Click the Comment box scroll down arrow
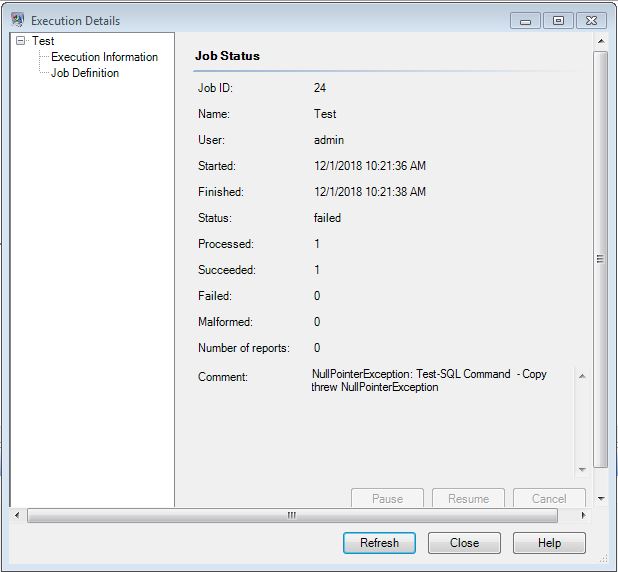This screenshot has height=572, width=618. coord(582,469)
